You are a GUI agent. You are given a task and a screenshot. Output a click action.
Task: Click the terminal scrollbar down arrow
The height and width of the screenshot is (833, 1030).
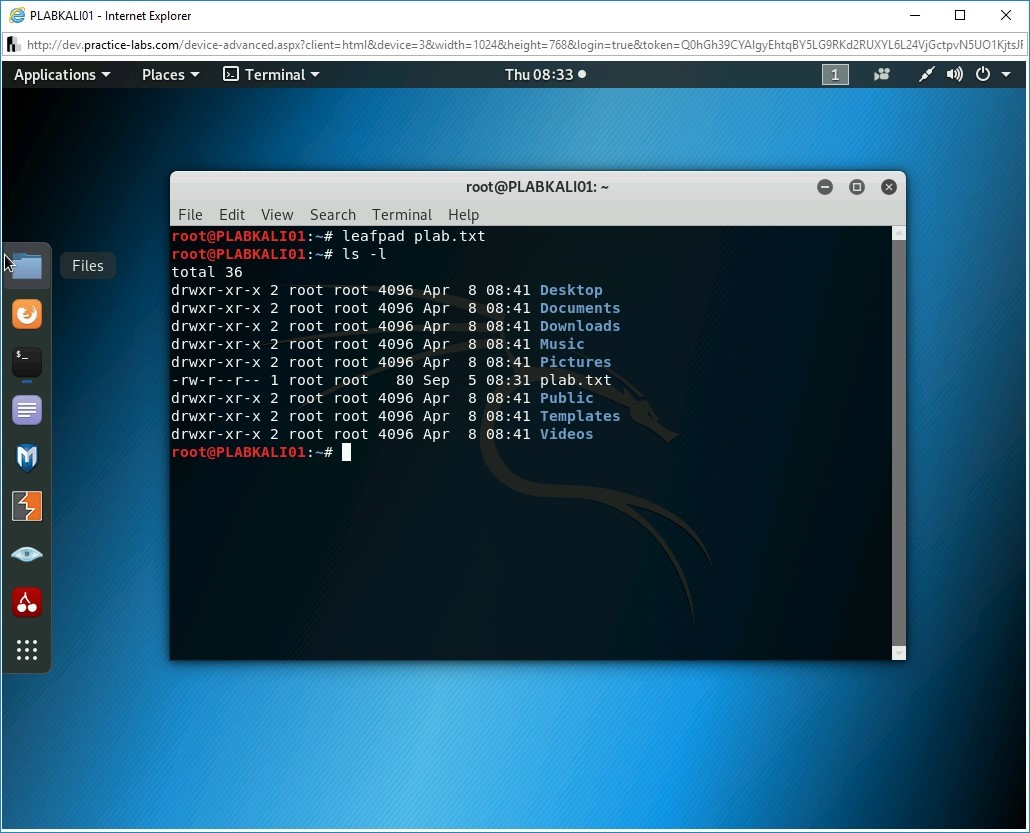(898, 652)
